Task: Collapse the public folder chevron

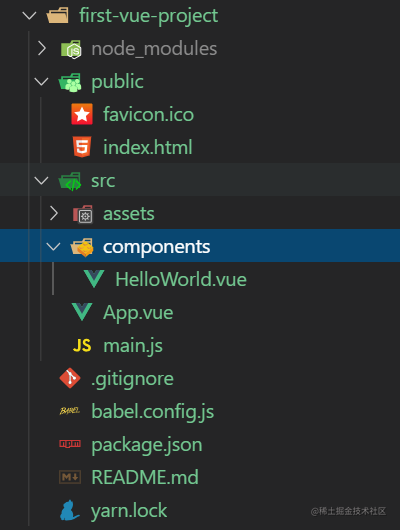Action: tap(41, 81)
